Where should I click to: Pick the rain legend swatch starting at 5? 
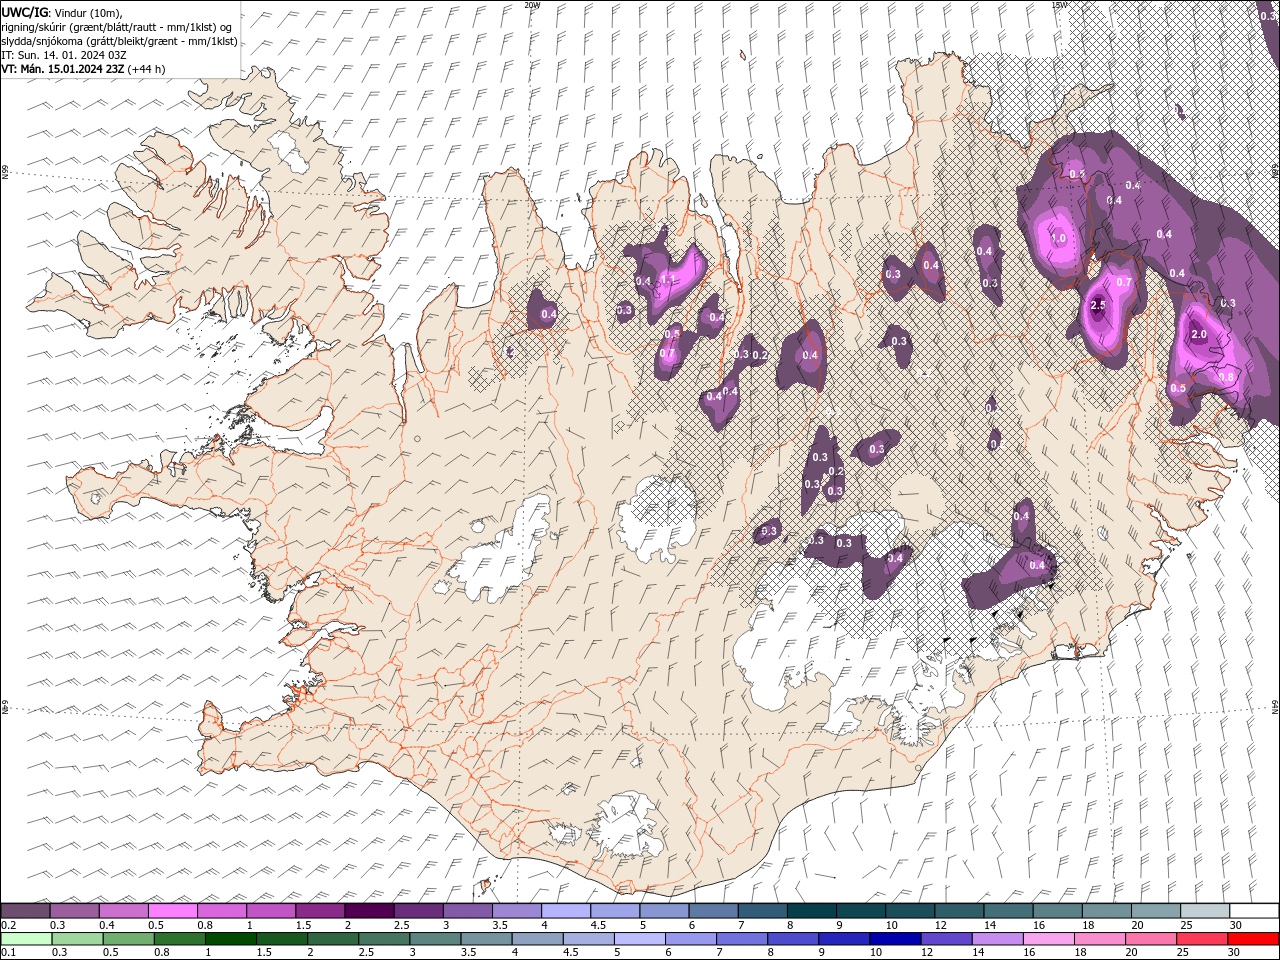640,939
